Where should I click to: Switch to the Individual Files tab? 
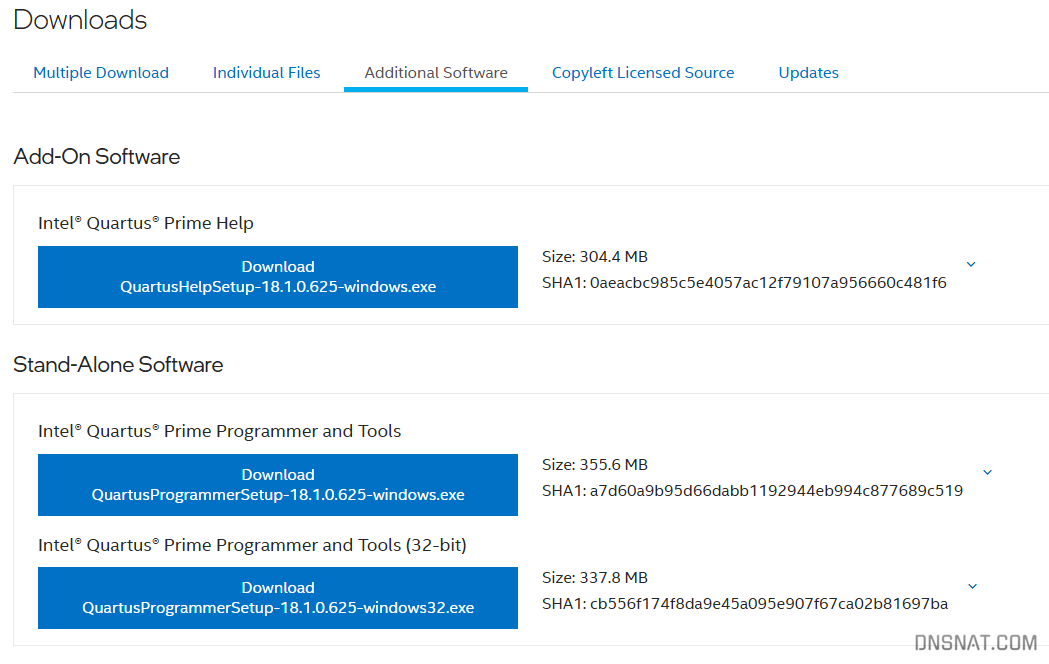pos(266,73)
